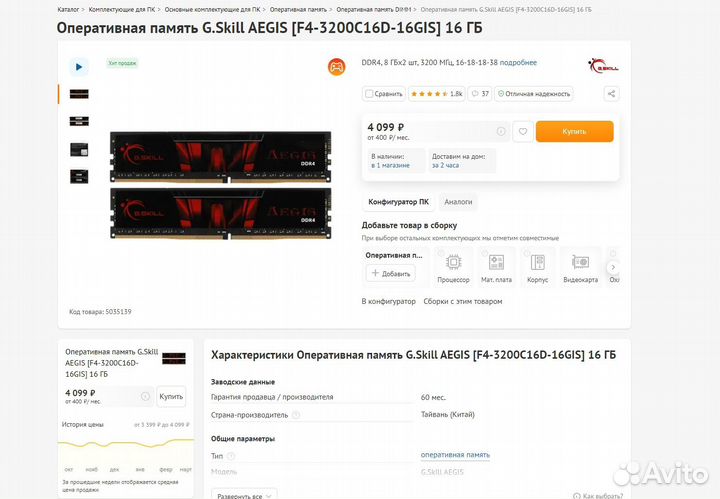Play the product video in gallery
Image resolution: width=720 pixels, height=499 pixels.
click(79, 67)
